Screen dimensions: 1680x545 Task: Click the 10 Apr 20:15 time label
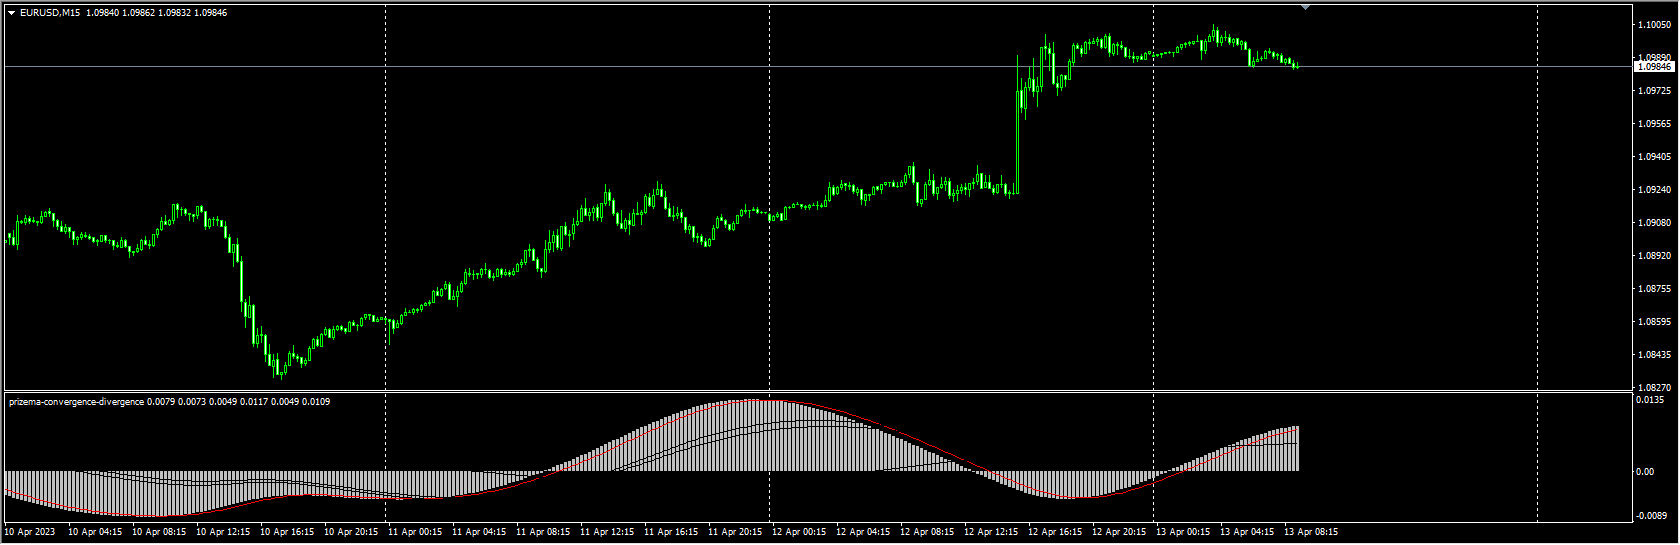351,532
